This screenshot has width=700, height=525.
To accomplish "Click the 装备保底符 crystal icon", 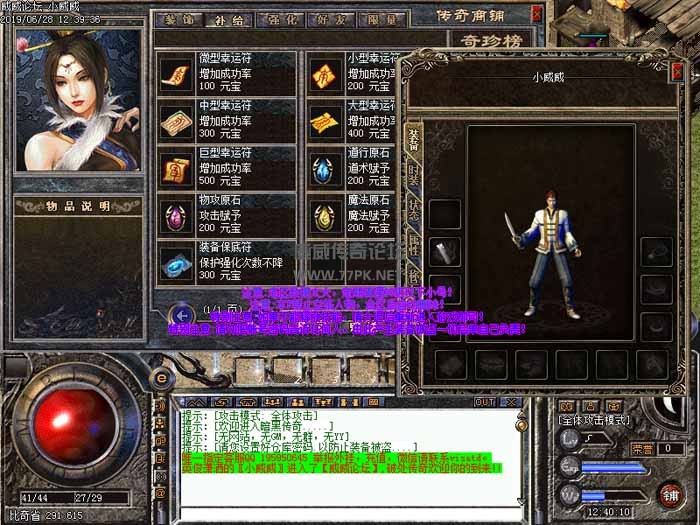I will [x=175, y=264].
